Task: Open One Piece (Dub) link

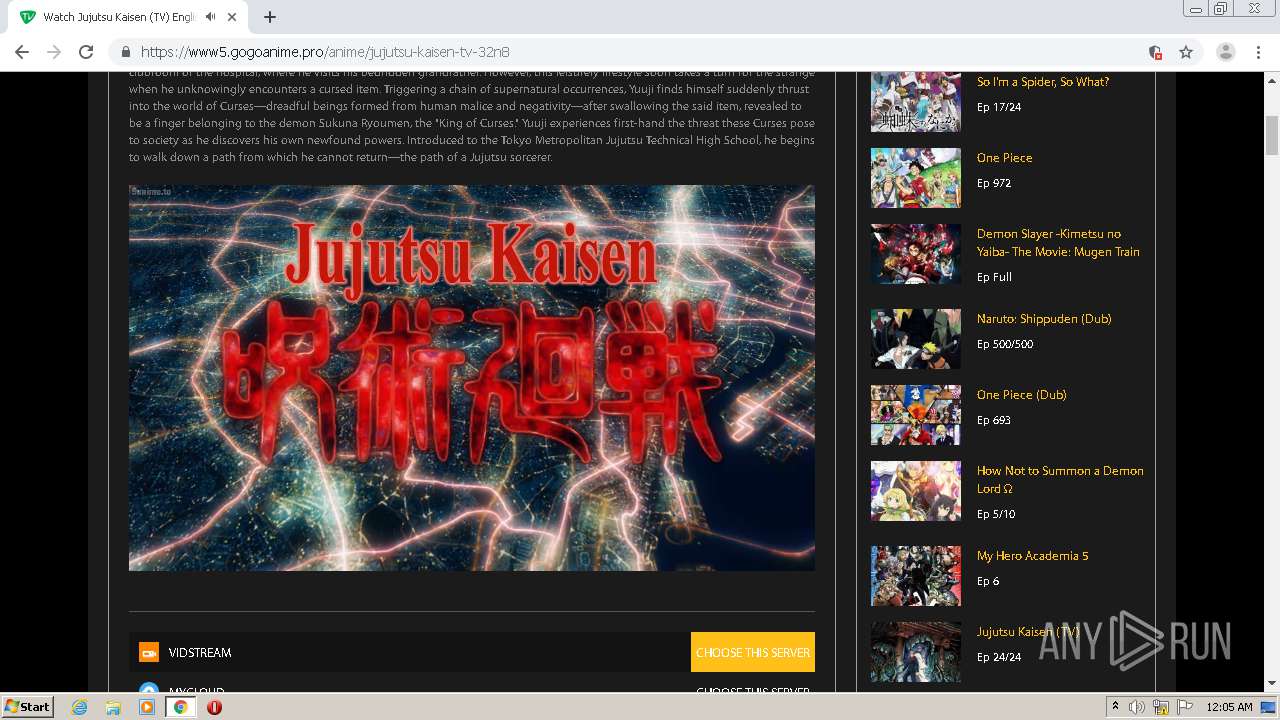Action: pos(1021,395)
